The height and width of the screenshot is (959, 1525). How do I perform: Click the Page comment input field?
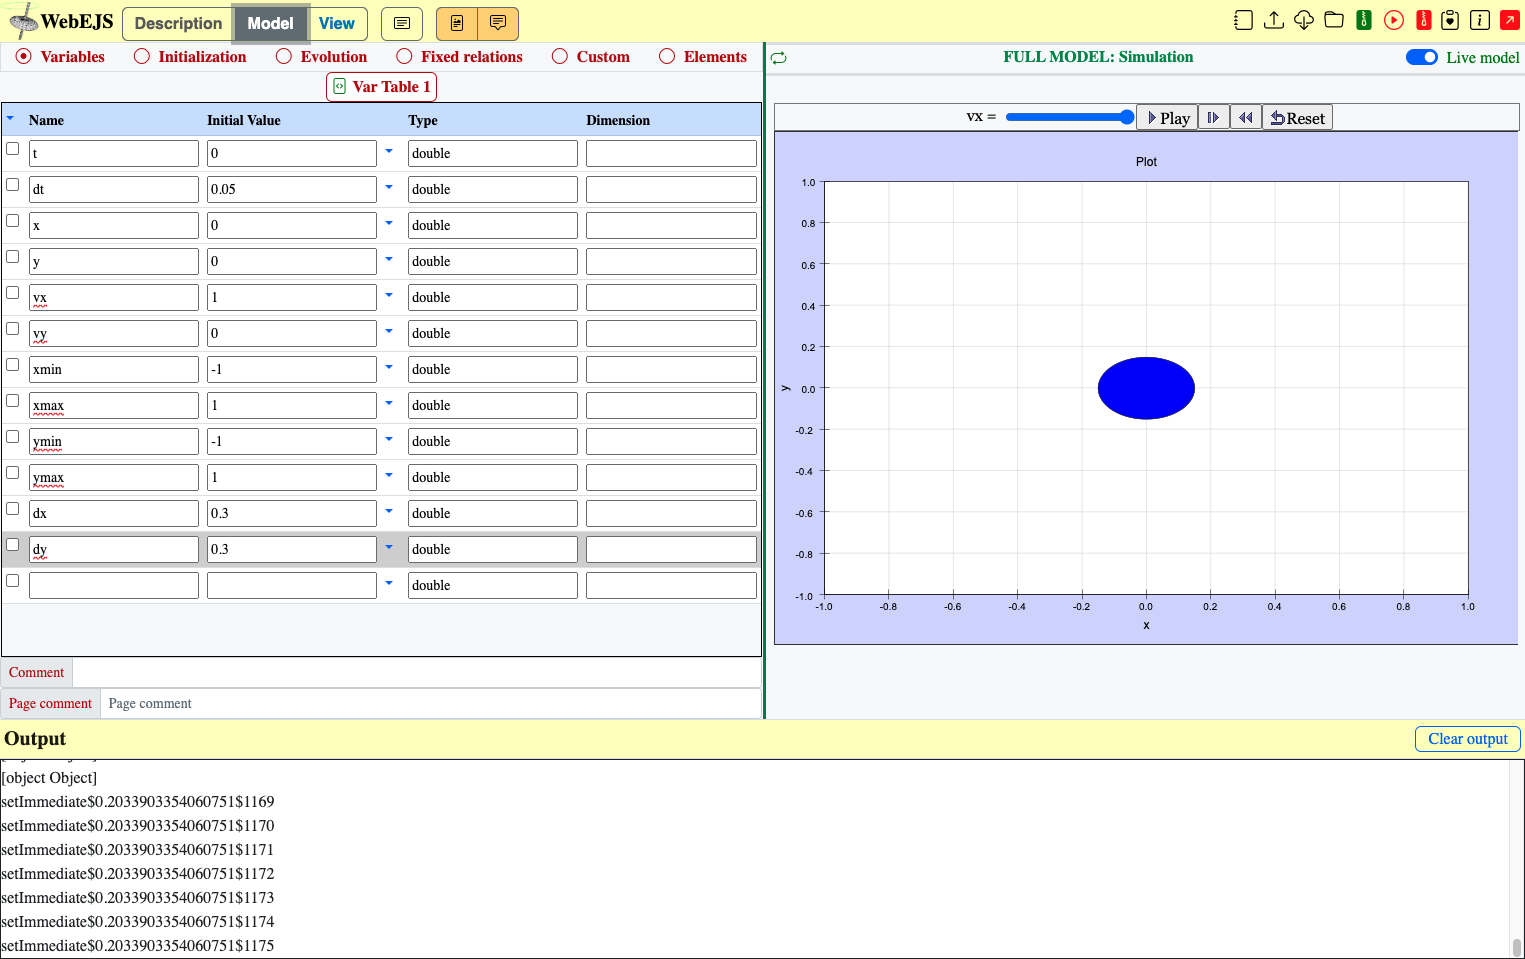[x=431, y=704]
